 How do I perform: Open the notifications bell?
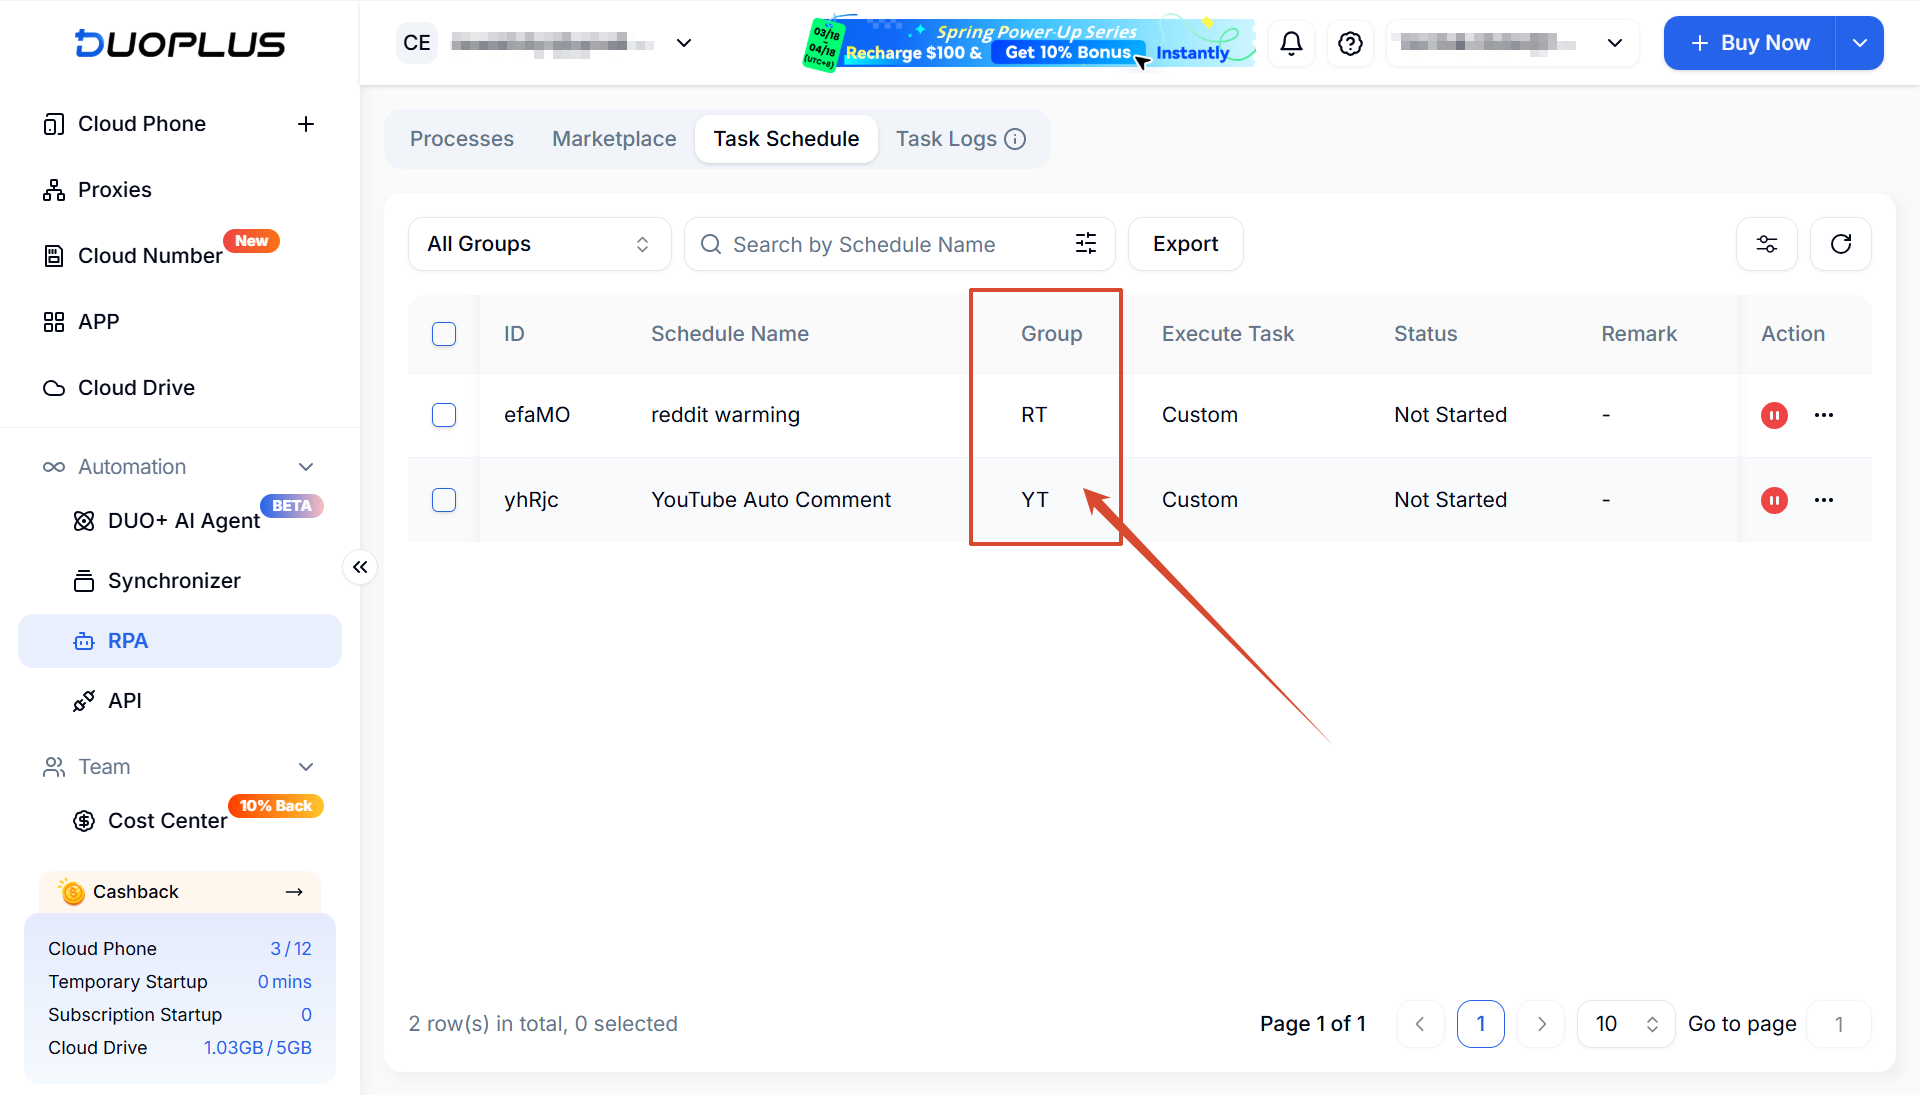click(x=1292, y=43)
